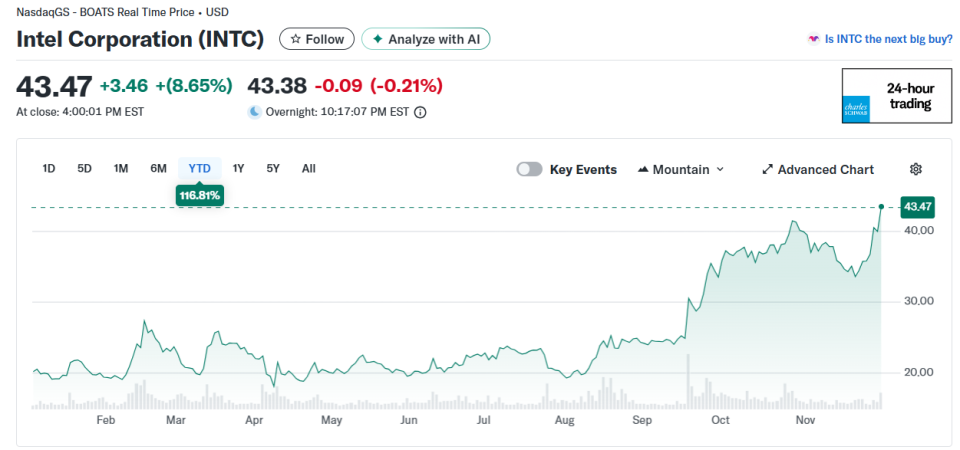Open chart settings gear icon
Viewport: 960px width, 450px height.
click(915, 169)
